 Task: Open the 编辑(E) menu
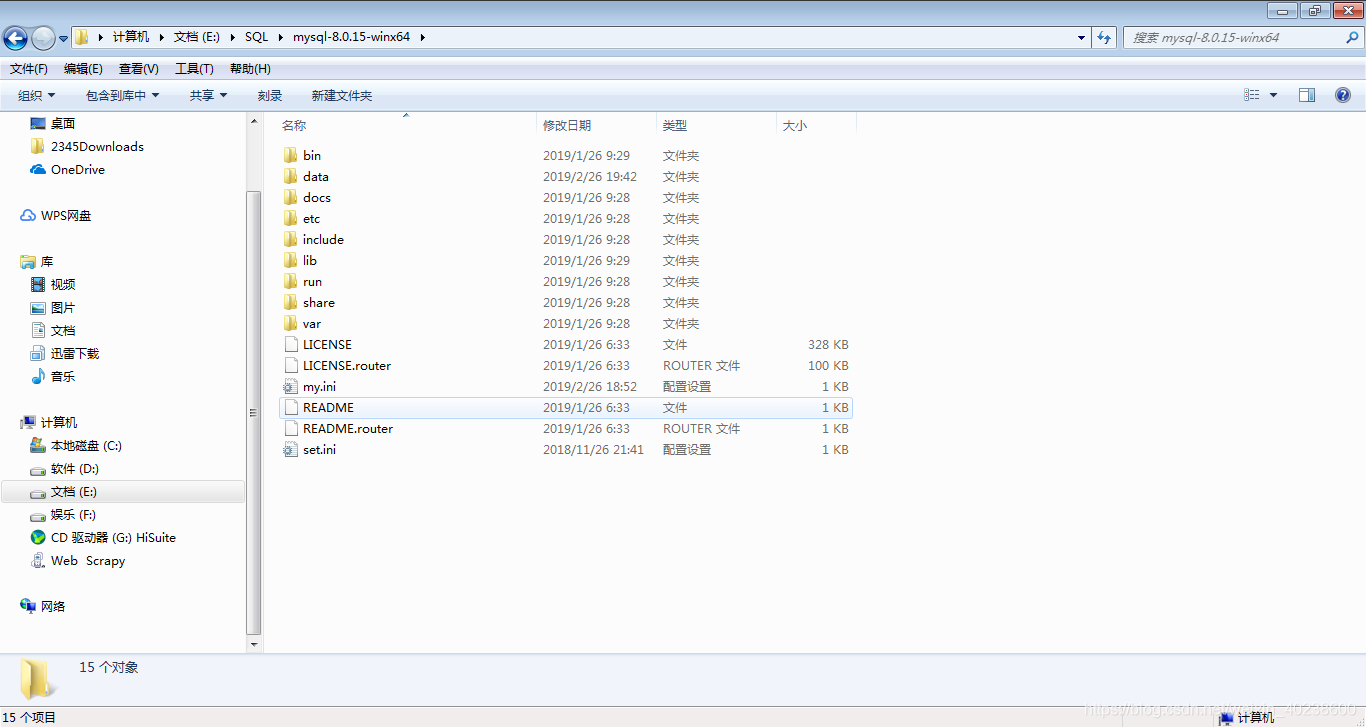83,69
